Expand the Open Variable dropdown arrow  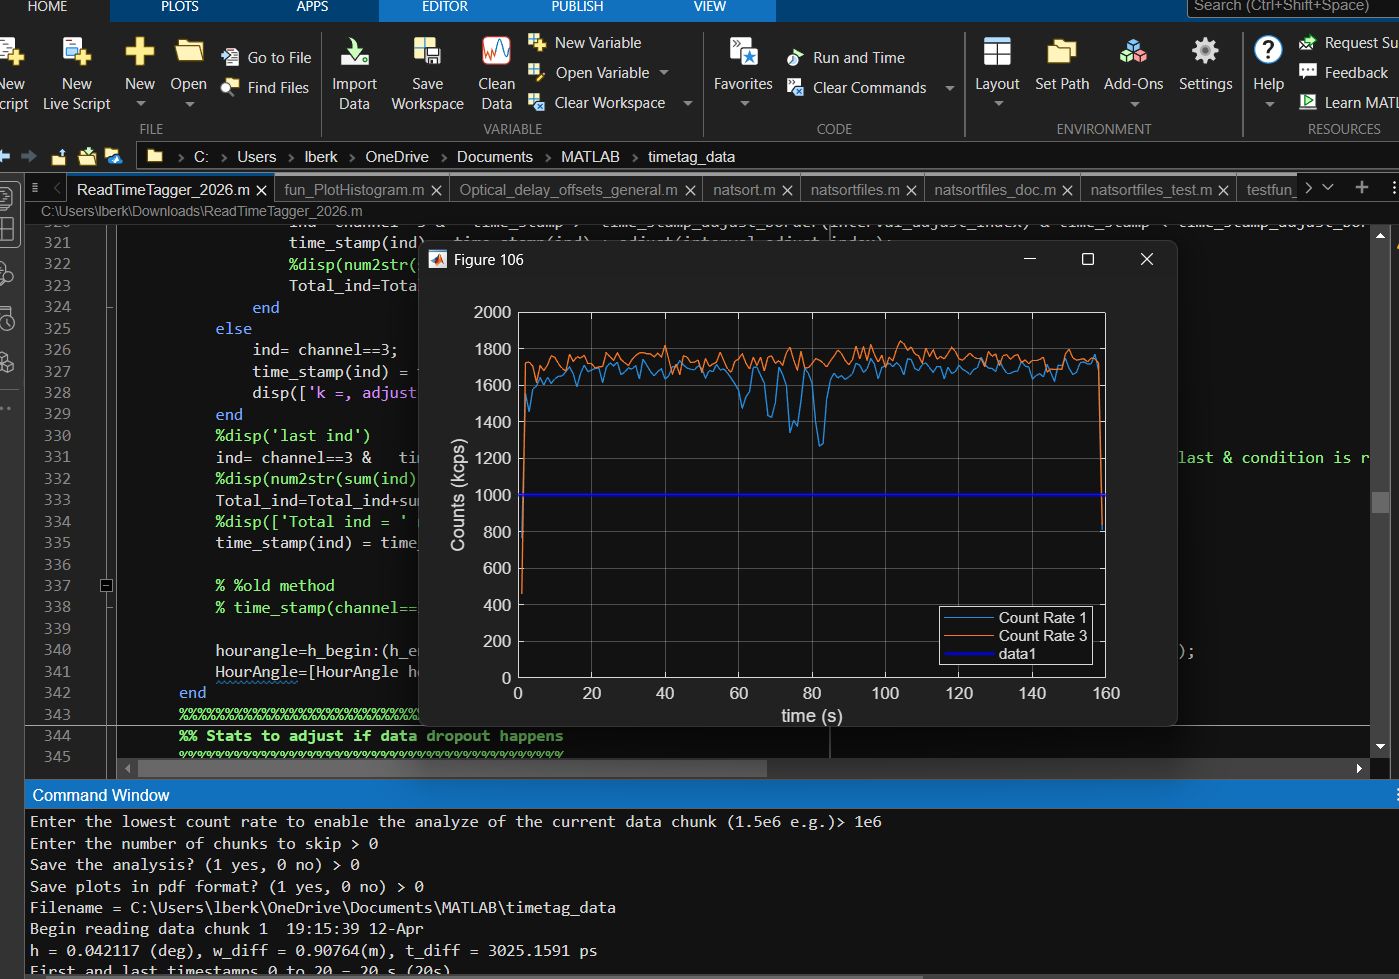point(664,73)
